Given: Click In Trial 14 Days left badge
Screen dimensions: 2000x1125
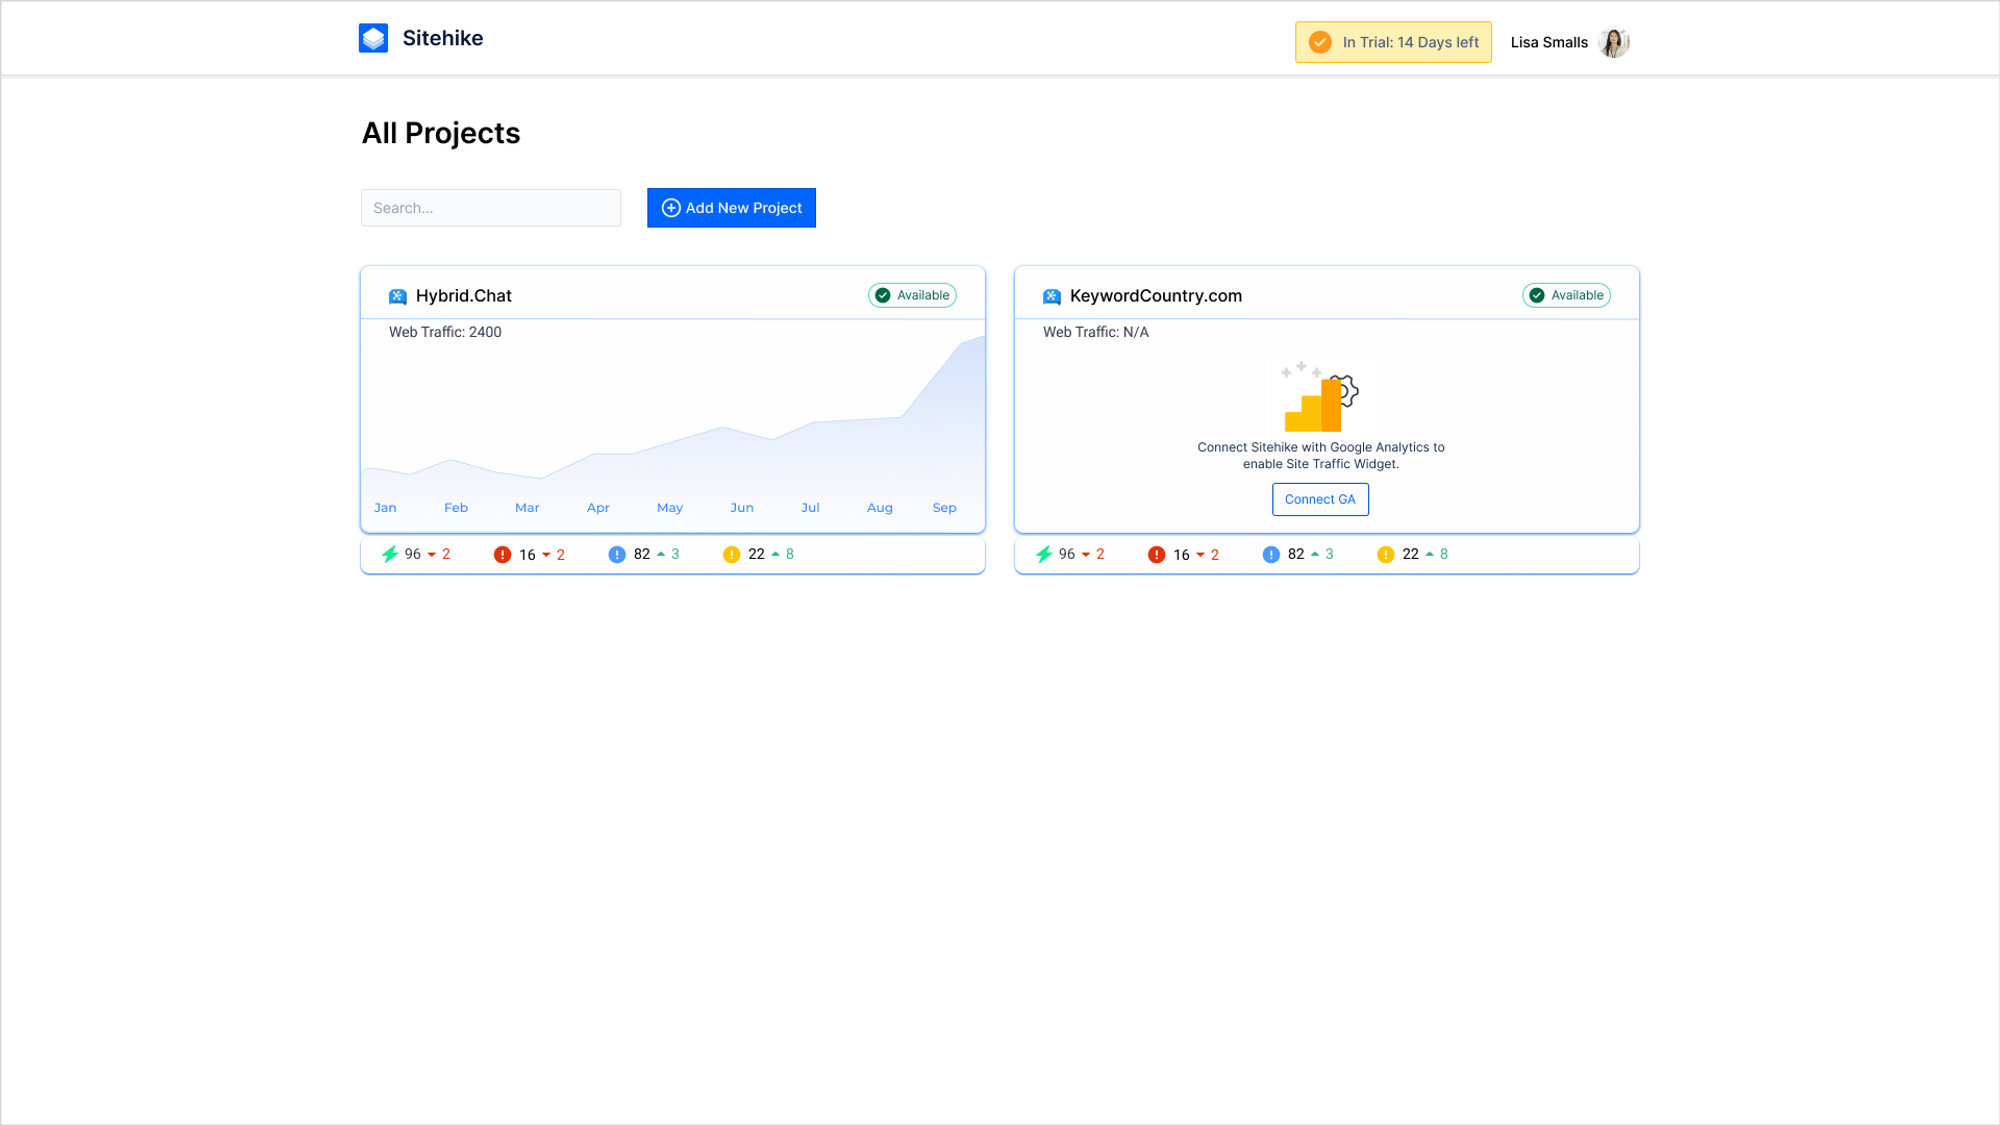Looking at the screenshot, I should [x=1393, y=42].
